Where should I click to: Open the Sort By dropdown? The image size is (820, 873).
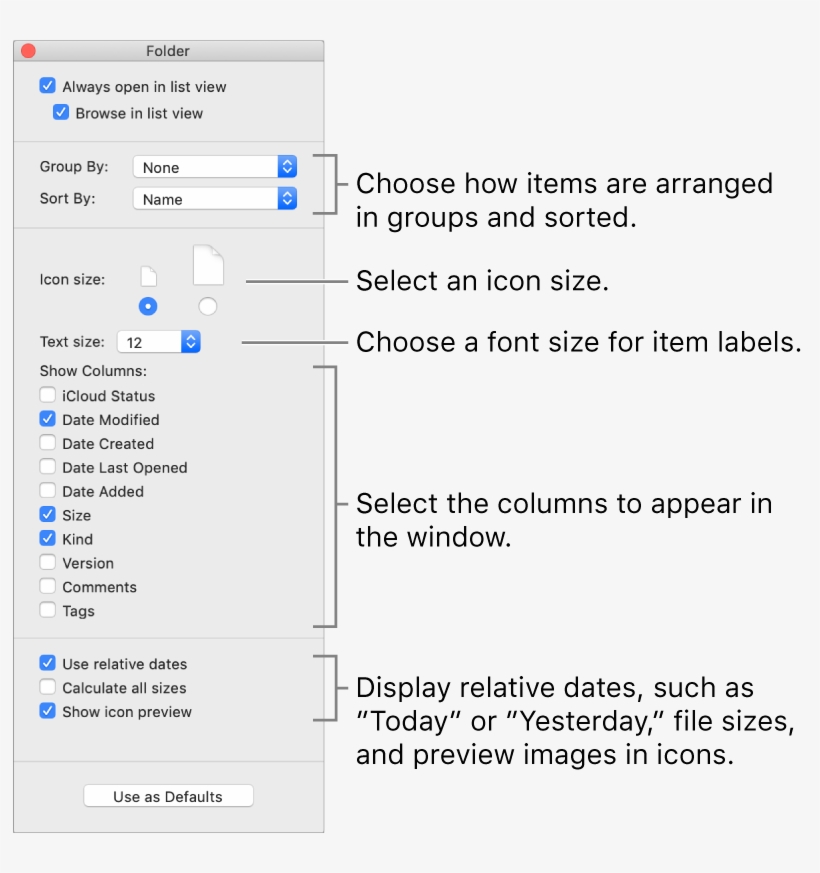pyautogui.click(x=215, y=198)
